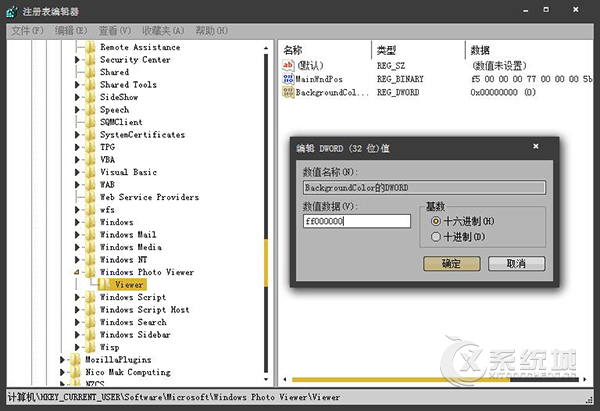Click the REG_BINARY type cell
This screenshot has width=600, height=411.
tap(400, 79)
